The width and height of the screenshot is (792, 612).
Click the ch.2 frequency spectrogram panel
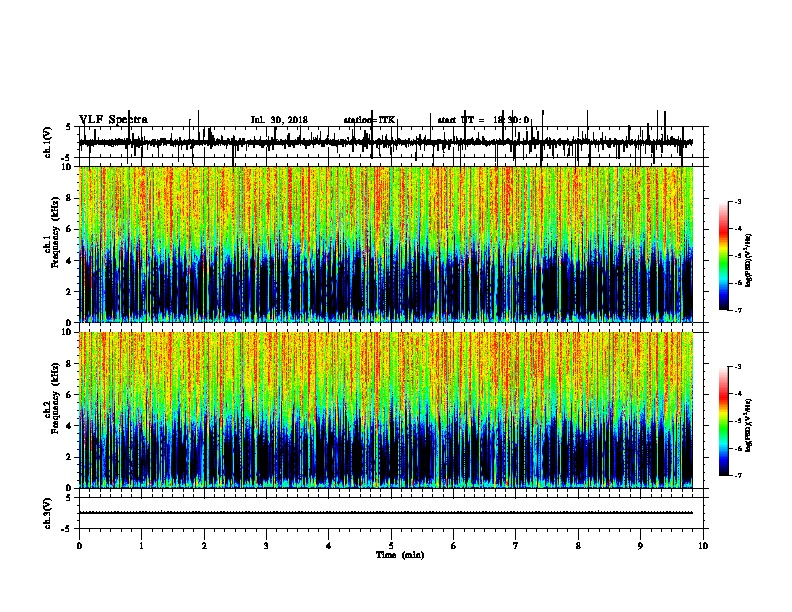386,410
